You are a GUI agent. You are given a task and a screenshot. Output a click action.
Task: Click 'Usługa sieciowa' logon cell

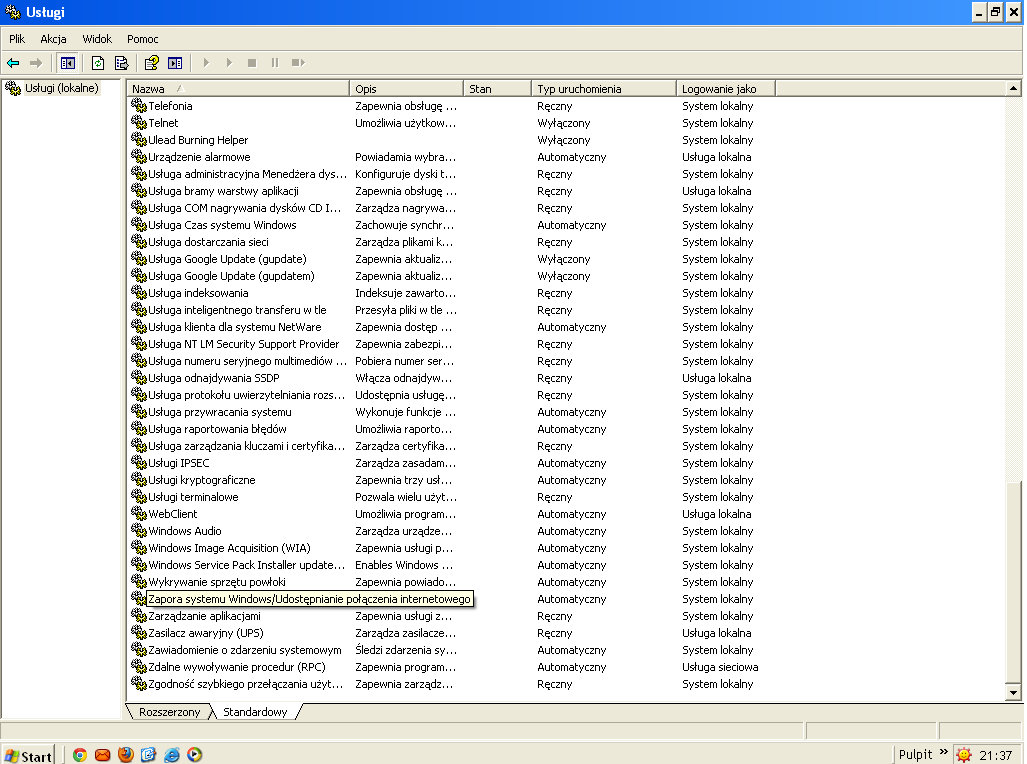click(720, 667)
